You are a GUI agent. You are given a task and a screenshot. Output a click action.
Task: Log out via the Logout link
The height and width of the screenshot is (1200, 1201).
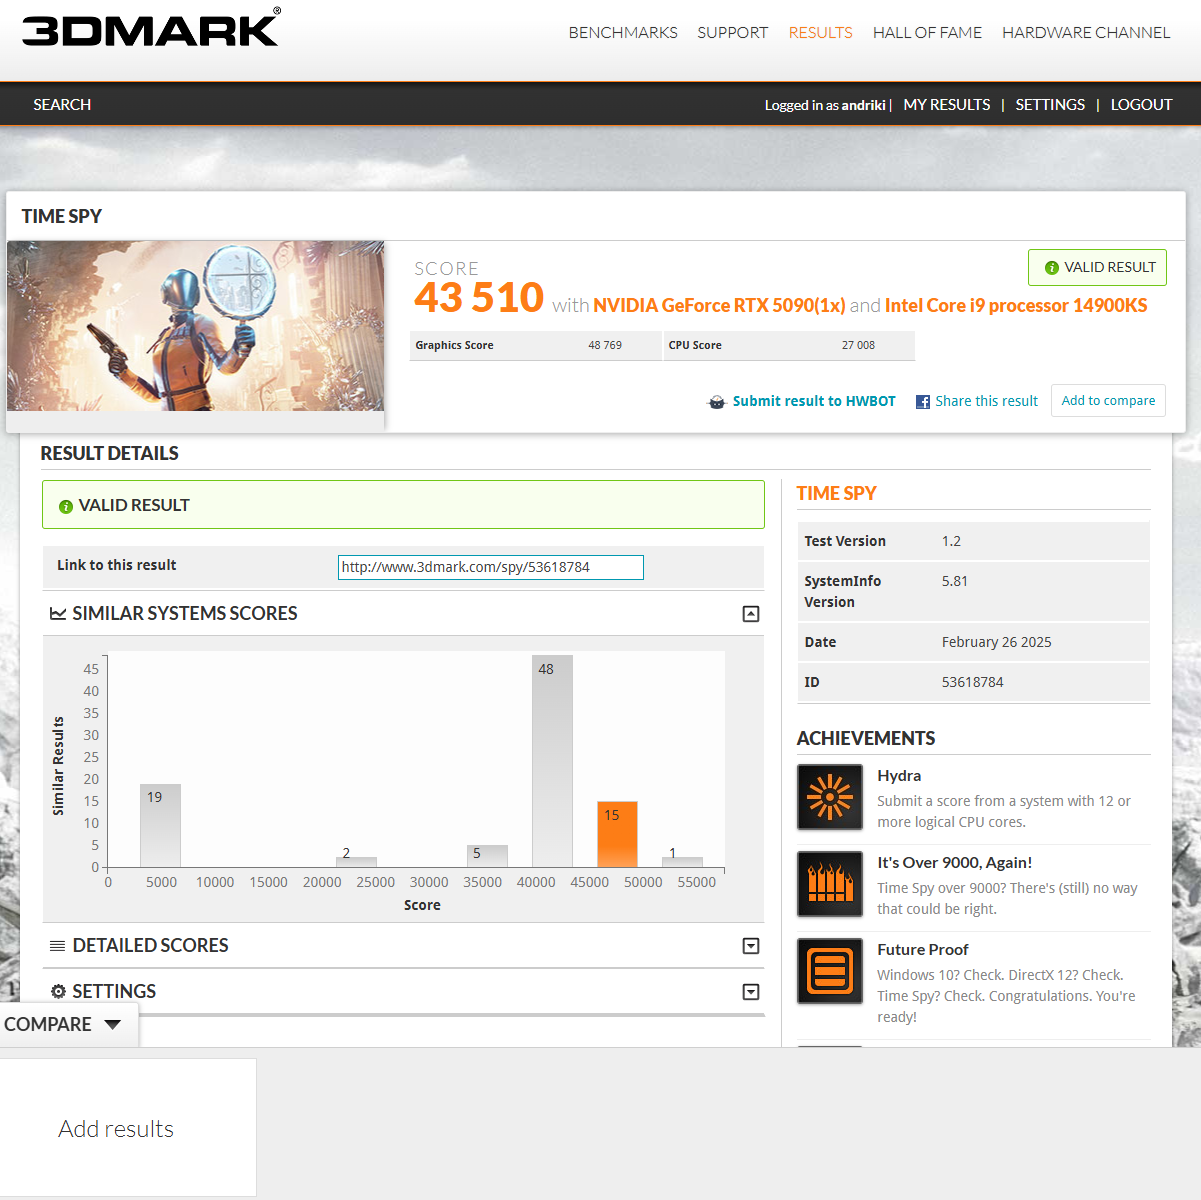point(1141,105)
